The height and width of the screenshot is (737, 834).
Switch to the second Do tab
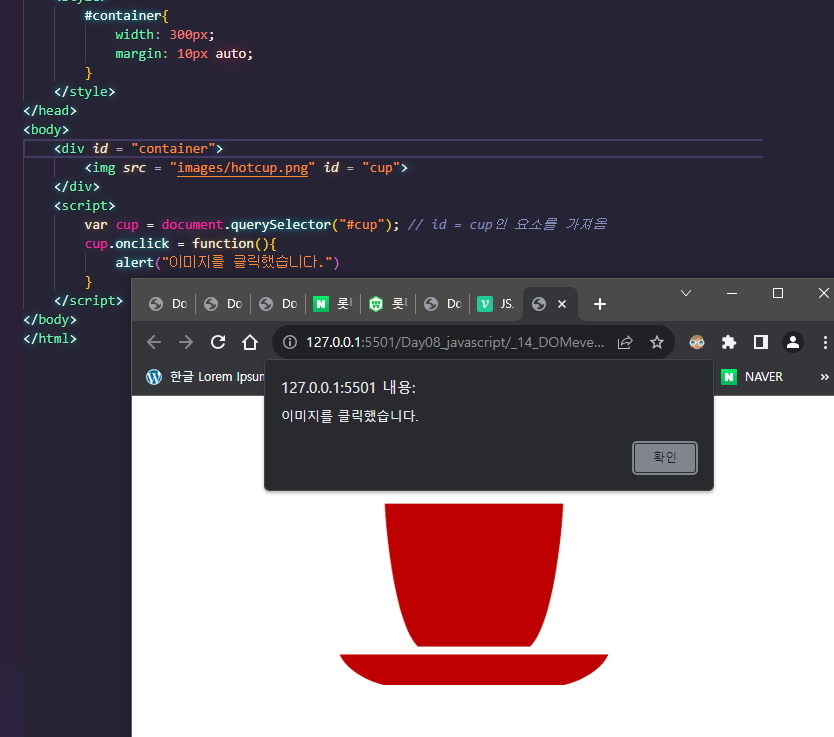coord(223,304)
